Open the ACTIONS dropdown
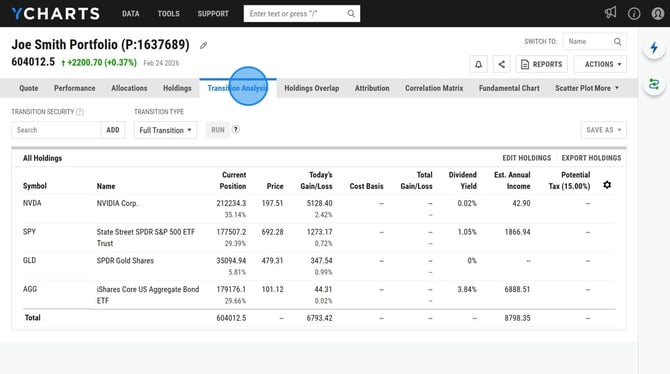Screen dimensions: 670x374 click(600, 64)
